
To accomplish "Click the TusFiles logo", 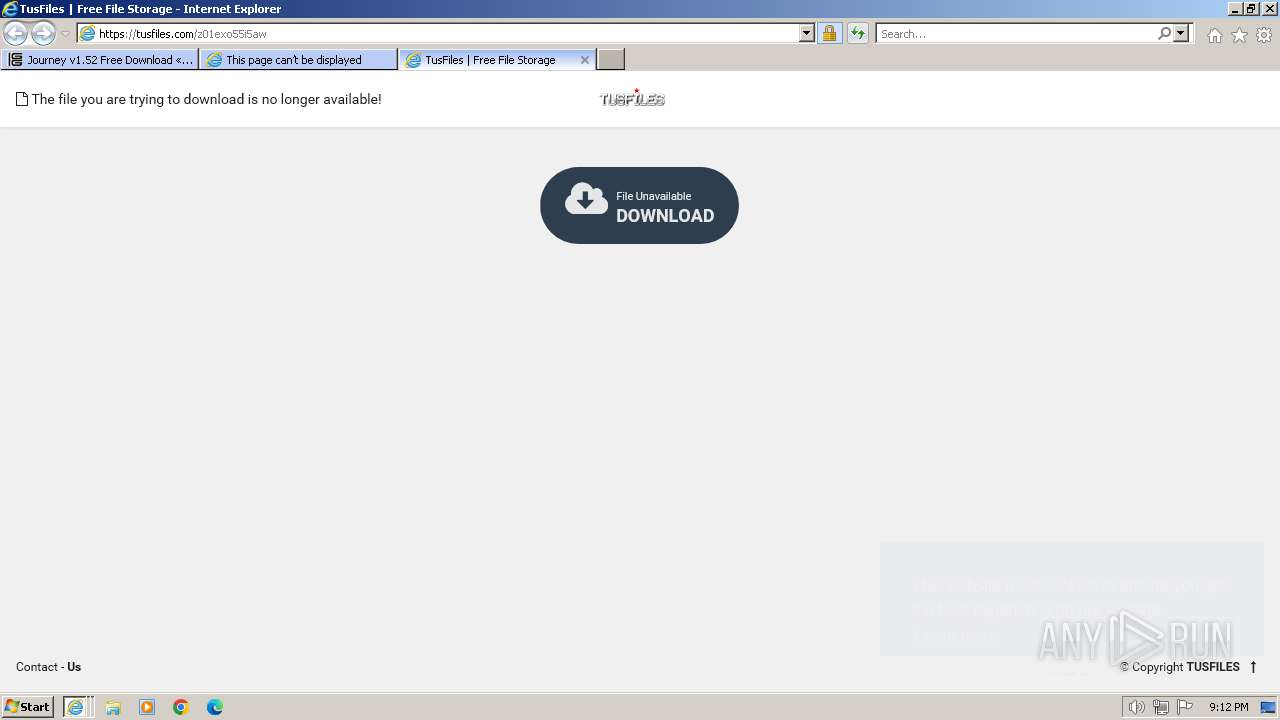I will pyautogui.click(x=632, y=98).
